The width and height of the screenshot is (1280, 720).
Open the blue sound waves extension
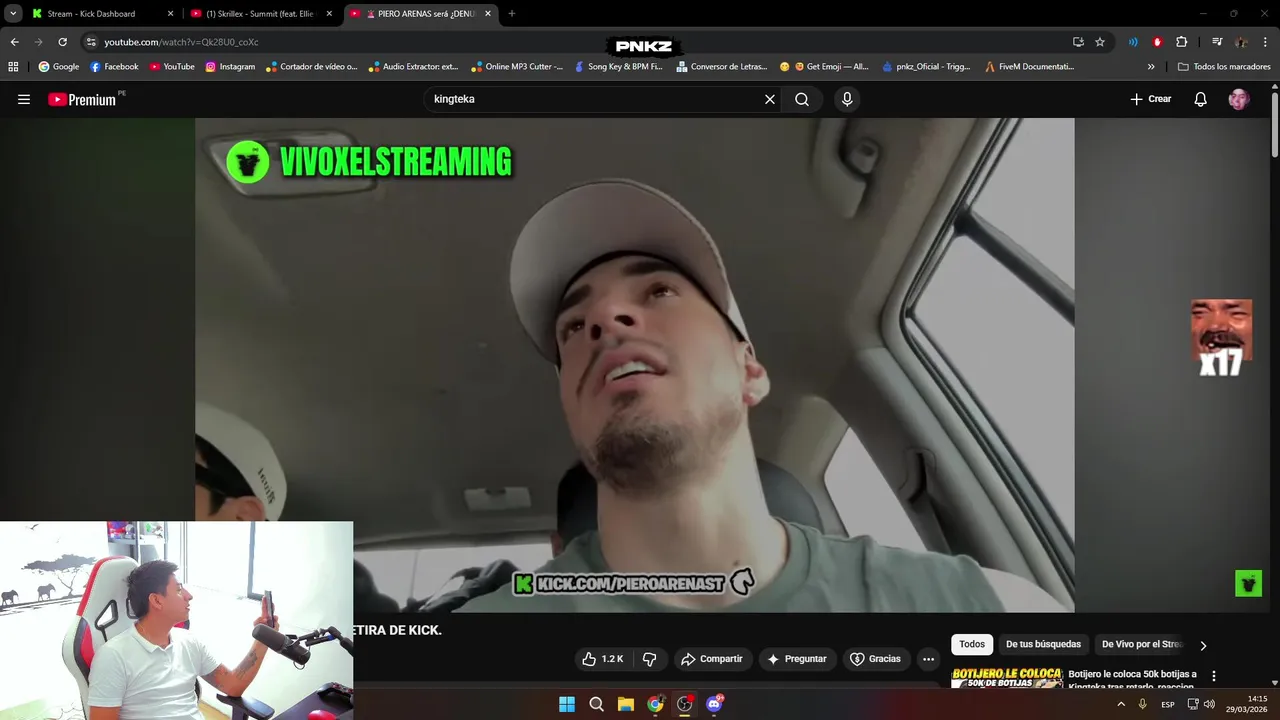tap(1133, 42)
